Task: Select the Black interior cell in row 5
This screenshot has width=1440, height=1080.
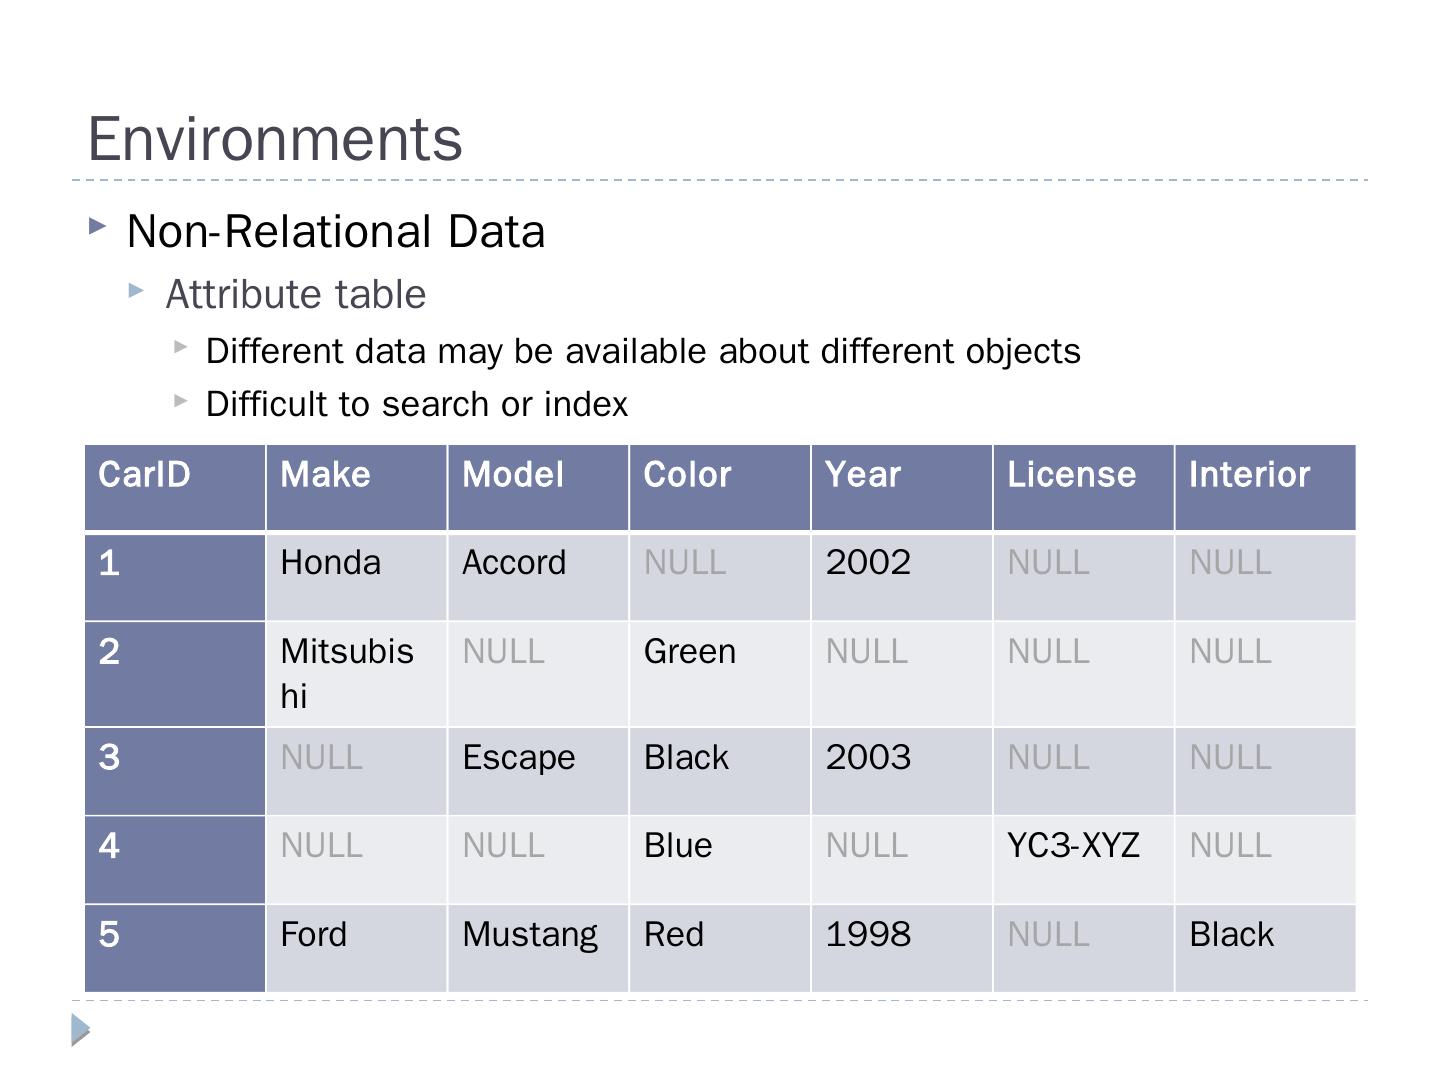Action: click(1231, 935)
